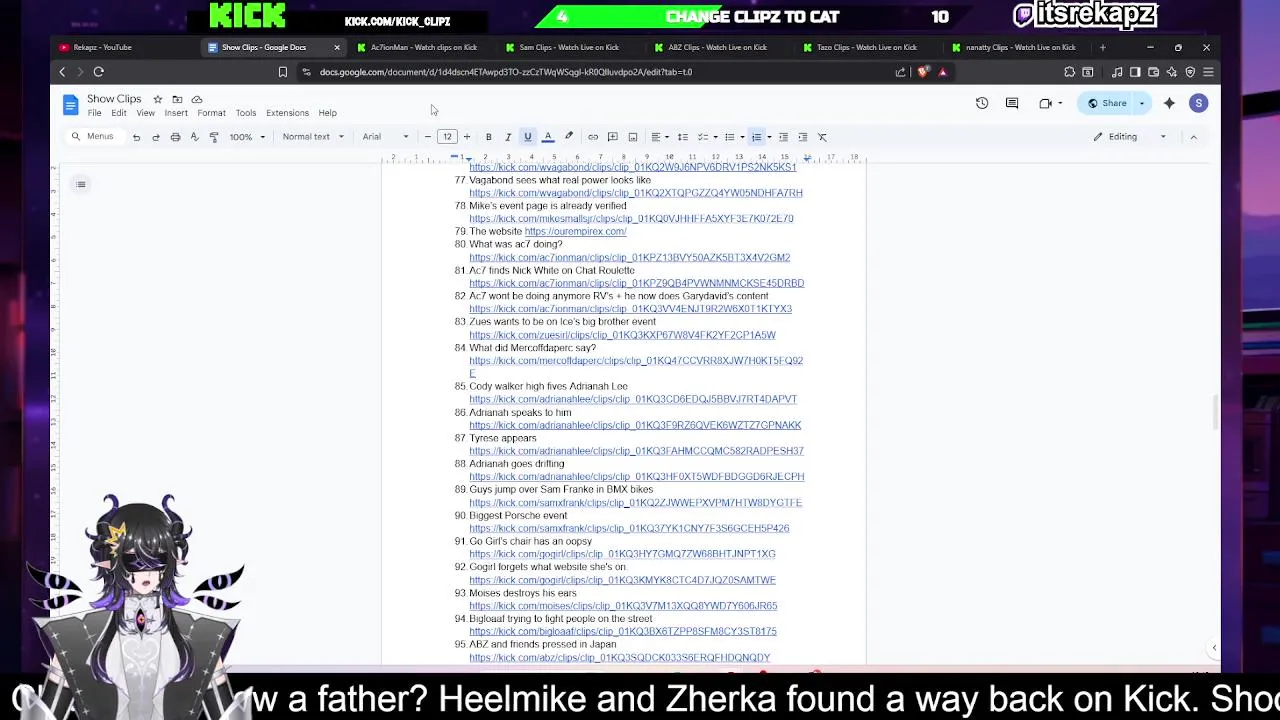The height and width of the screenshot is (720, 1280).
Task: Check cloud save status icon
Action: pyautogui.click(x=197, y=99)
